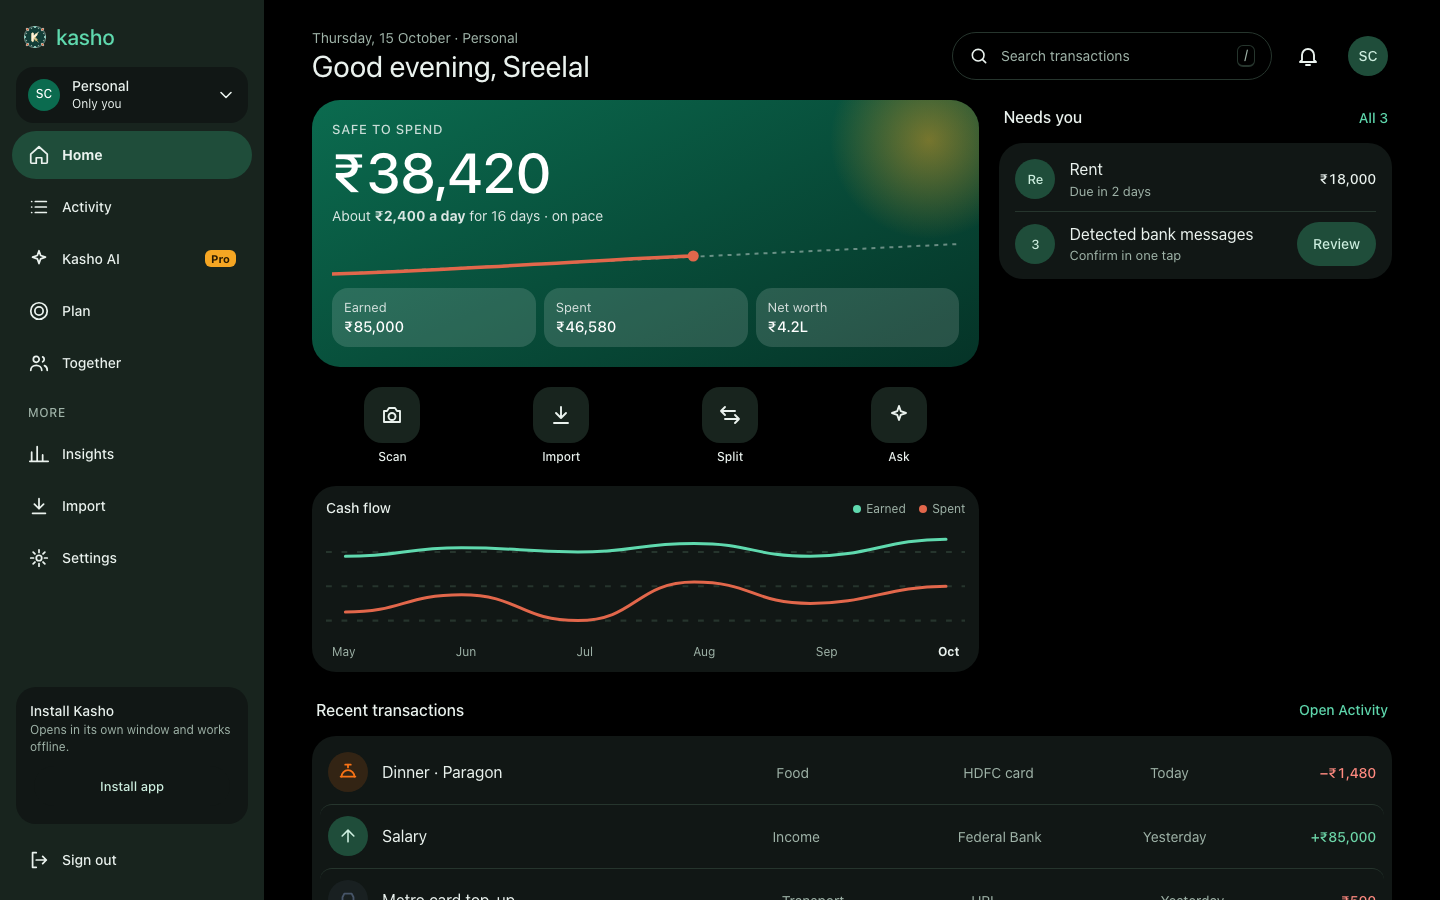Viewport: 1440px width, 900px height.
Task: Click the Rent 'Re' avatar badge
Action: 1035,179
